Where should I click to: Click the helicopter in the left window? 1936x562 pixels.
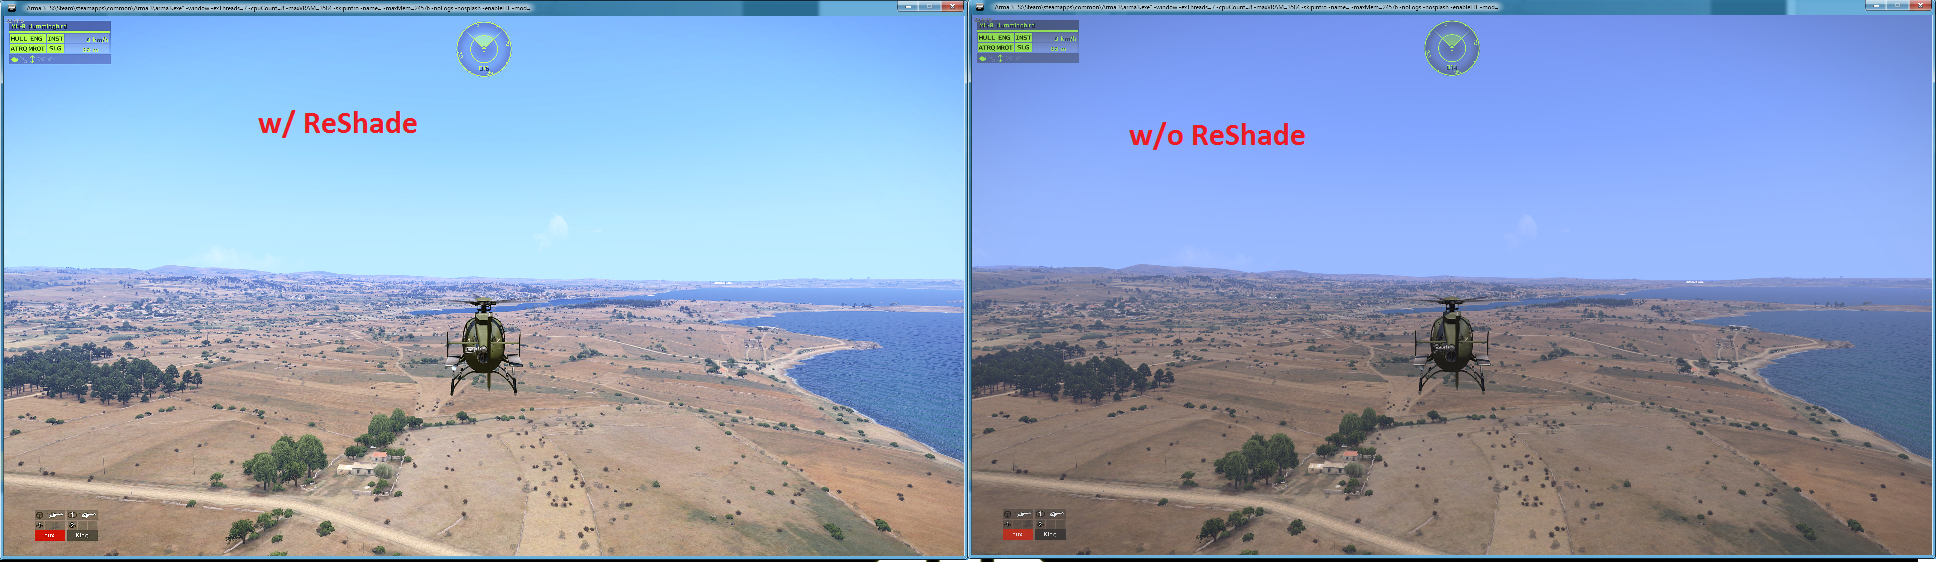tap(484, 344)
